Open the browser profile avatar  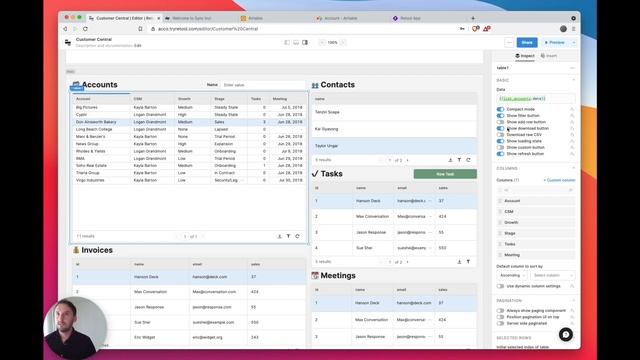[x=563, y=29]
